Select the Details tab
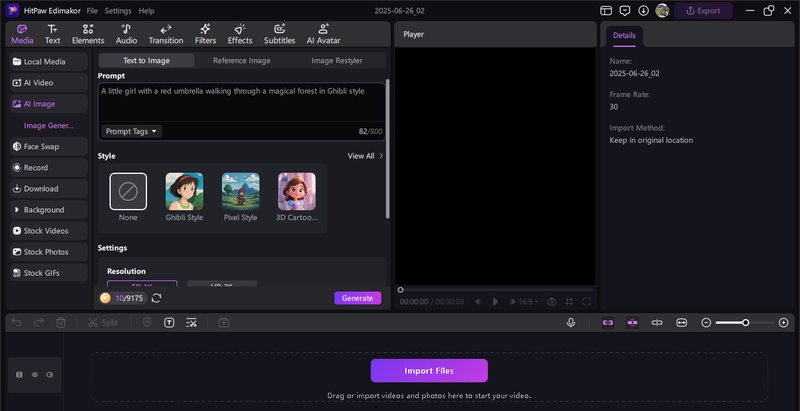800x411 pixels. click(x=624, y=35)
